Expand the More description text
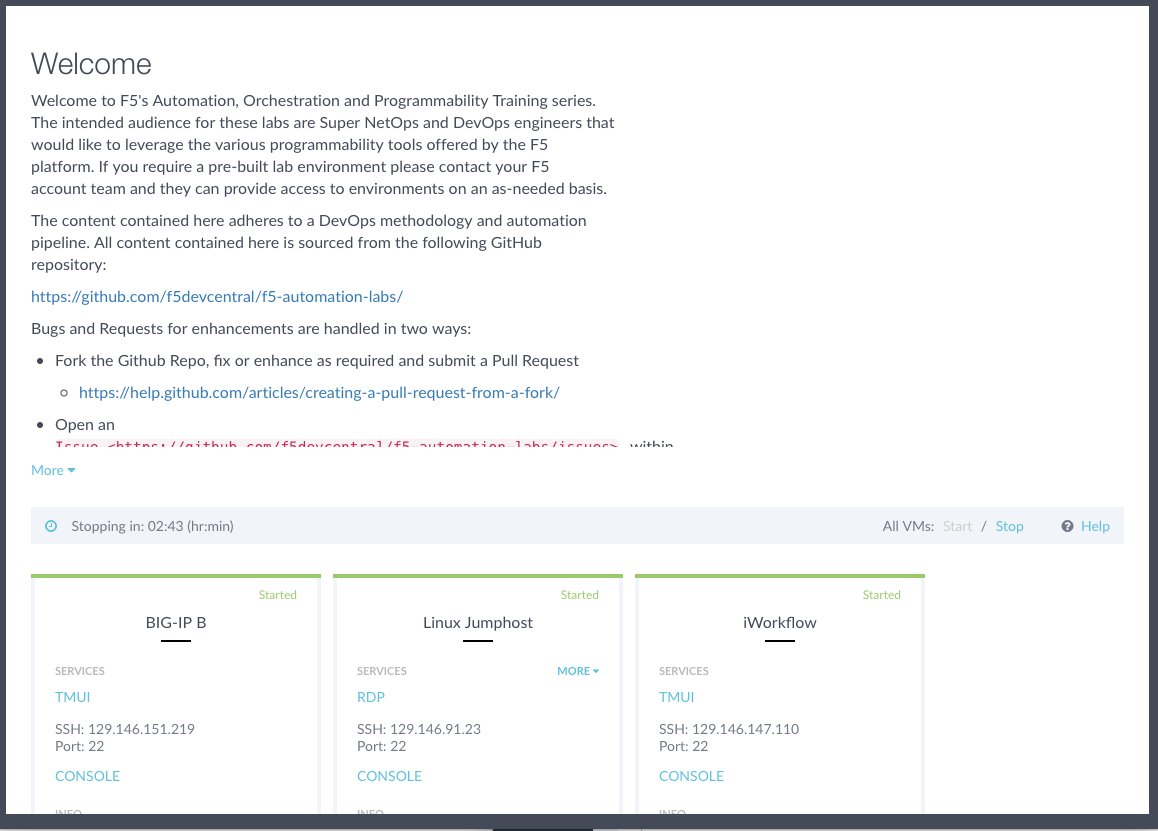This screenshot has width=1158, height=831. 53,470
